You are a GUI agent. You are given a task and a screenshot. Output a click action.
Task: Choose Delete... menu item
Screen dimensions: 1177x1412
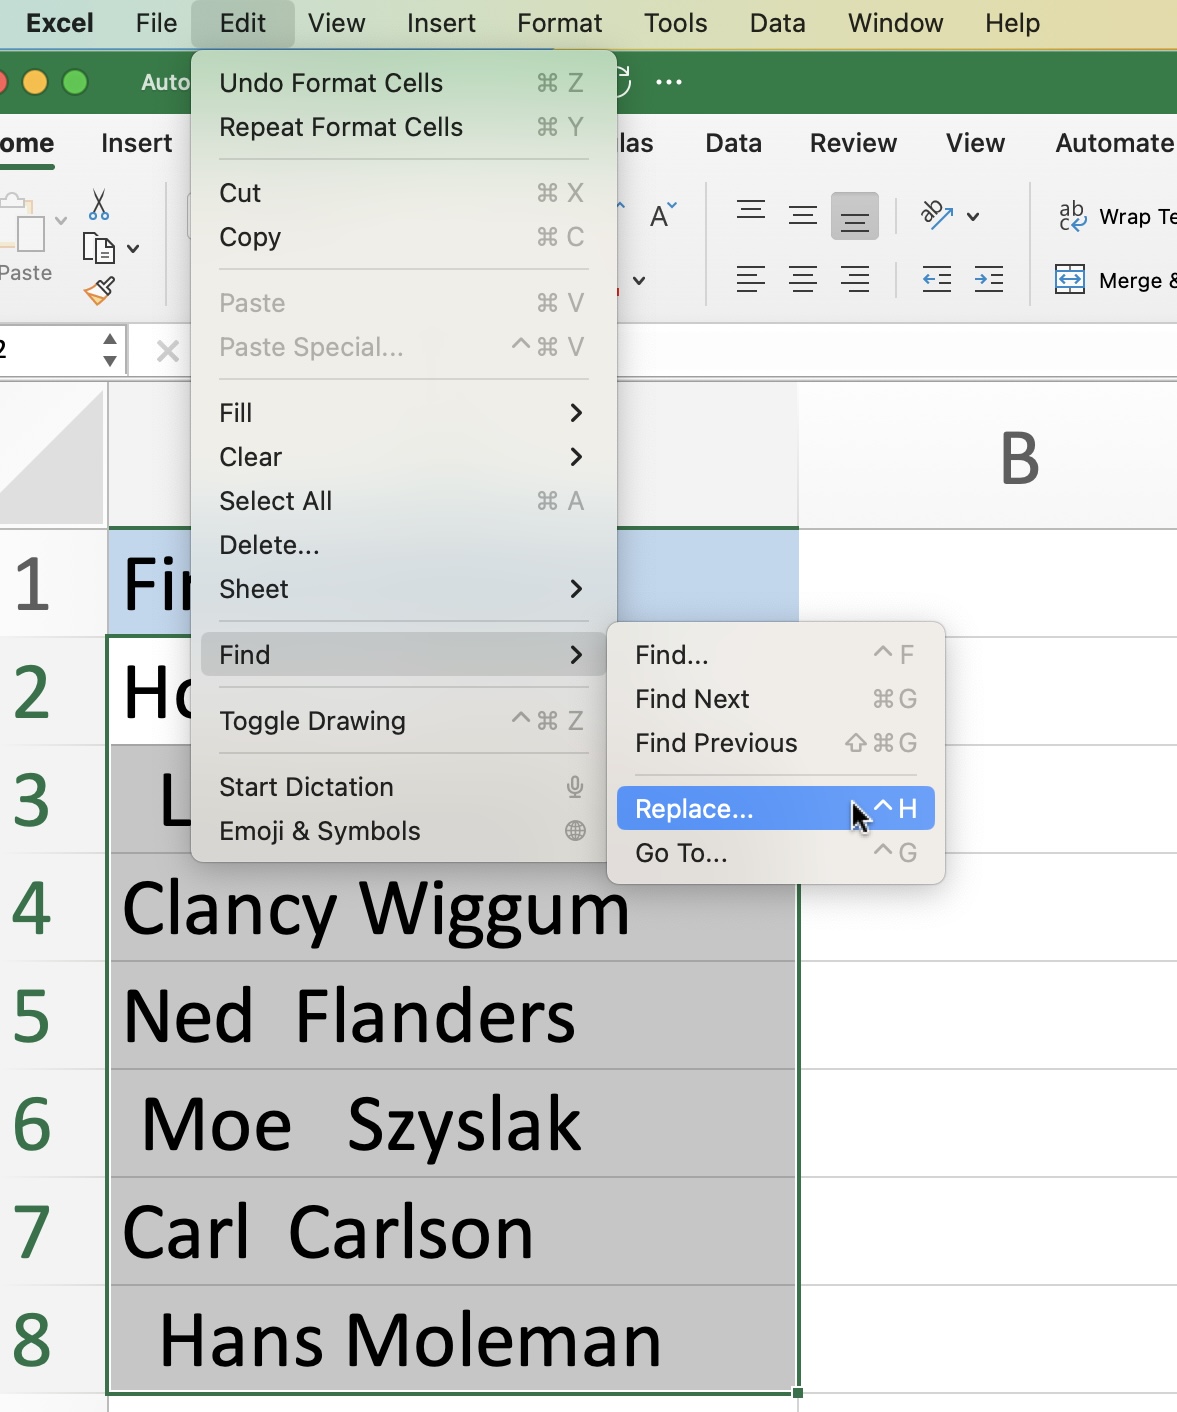403,545
